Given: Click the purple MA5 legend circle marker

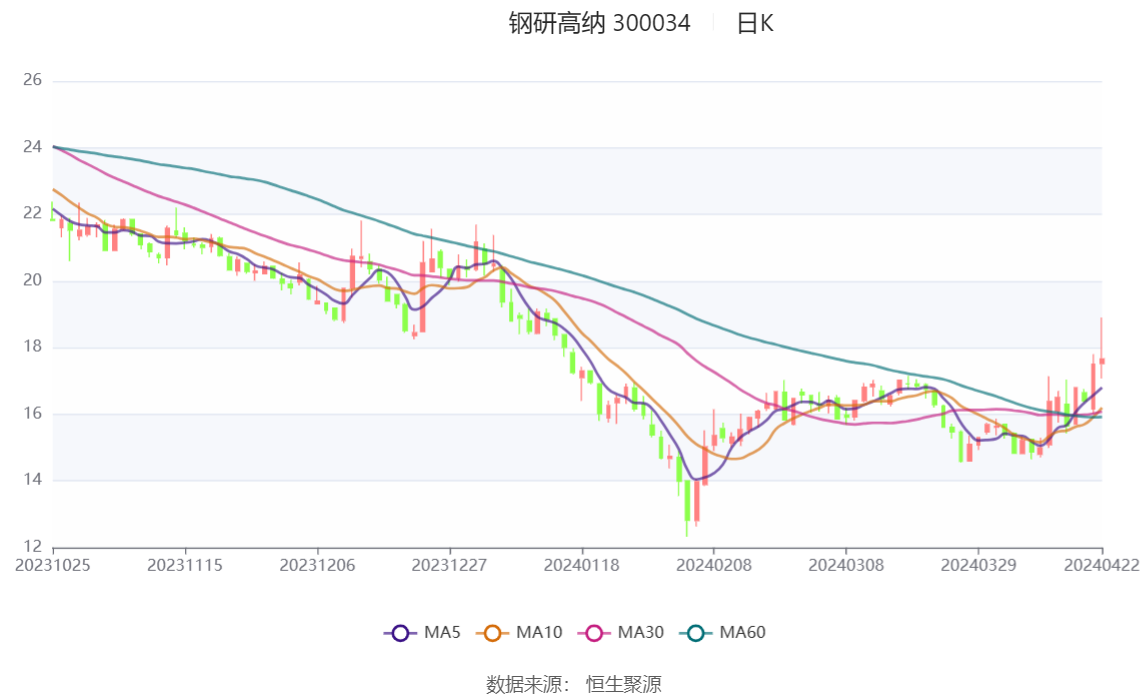Looking at the screenshot, I should tap(400, 633).
